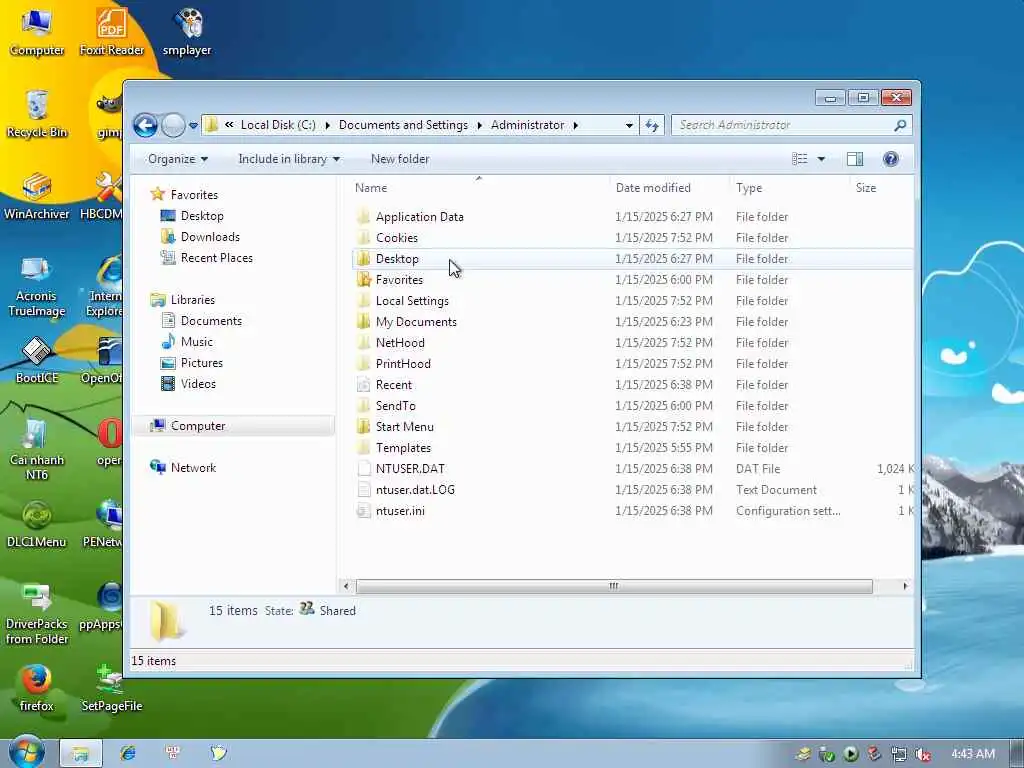This screenshot has width=1024, height=768.
Task: Click the horizontal scrollbar right arrow
Action: click(x=905, y=586)
